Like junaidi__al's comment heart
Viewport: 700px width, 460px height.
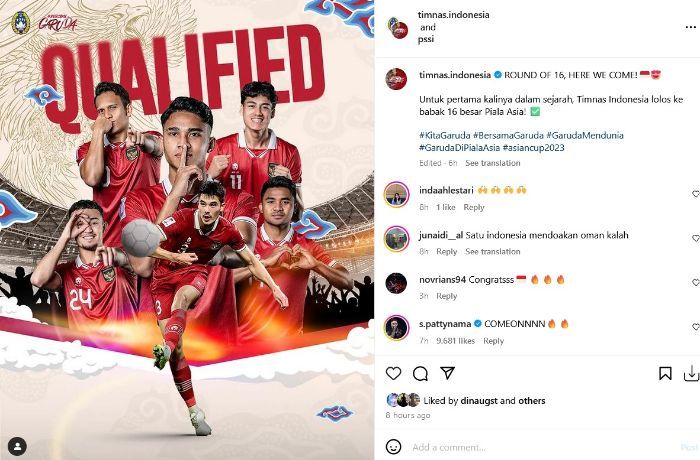coord(696,238)
